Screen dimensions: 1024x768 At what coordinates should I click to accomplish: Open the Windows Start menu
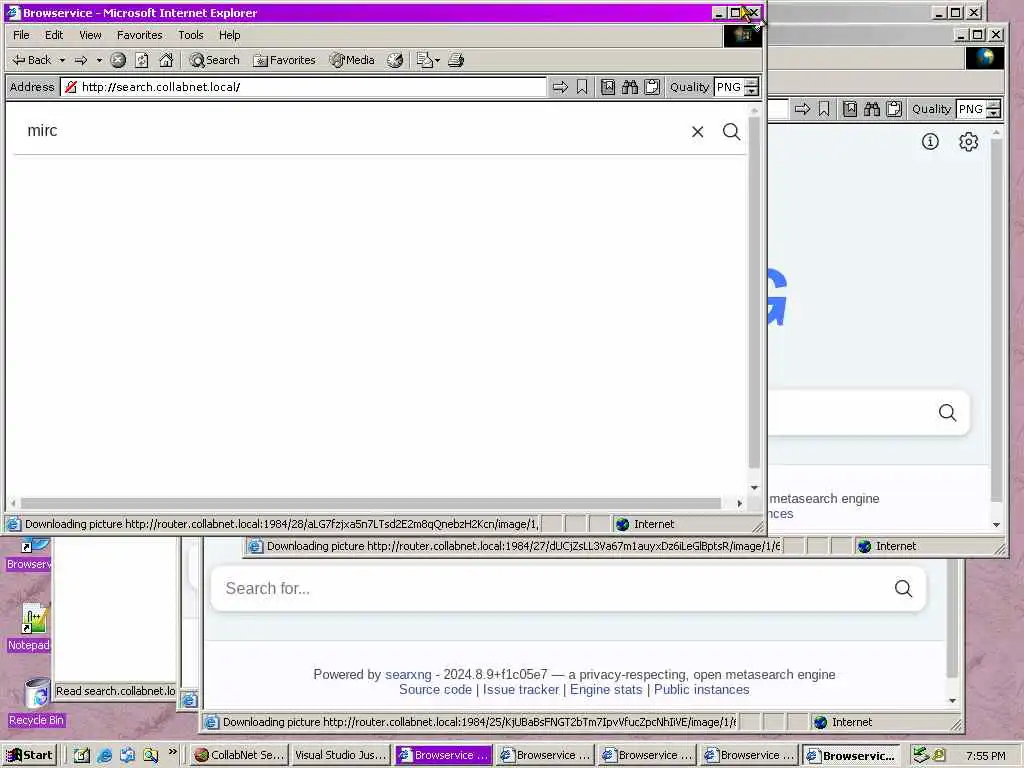pyautogui.click(x=29, y=755)
